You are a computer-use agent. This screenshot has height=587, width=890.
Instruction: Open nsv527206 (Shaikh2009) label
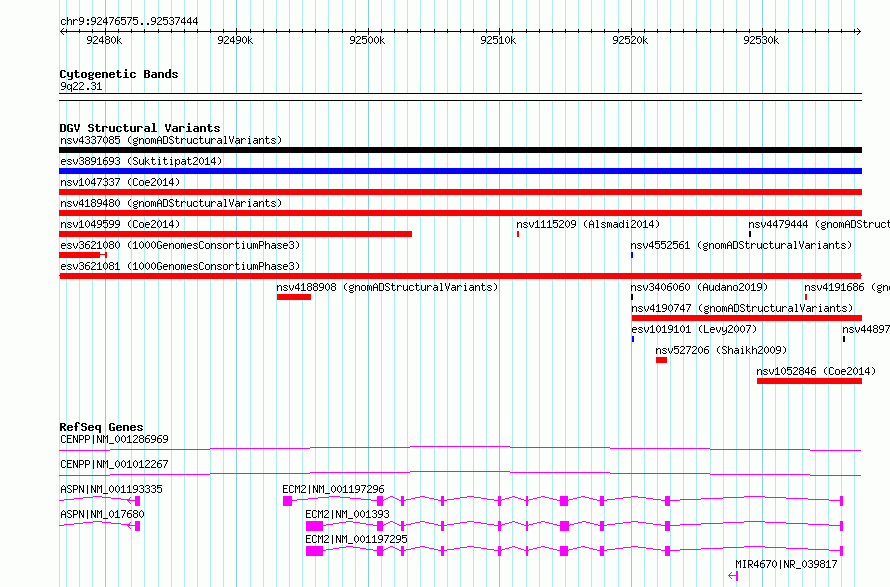pyautogui.click(x=721, y=350)
